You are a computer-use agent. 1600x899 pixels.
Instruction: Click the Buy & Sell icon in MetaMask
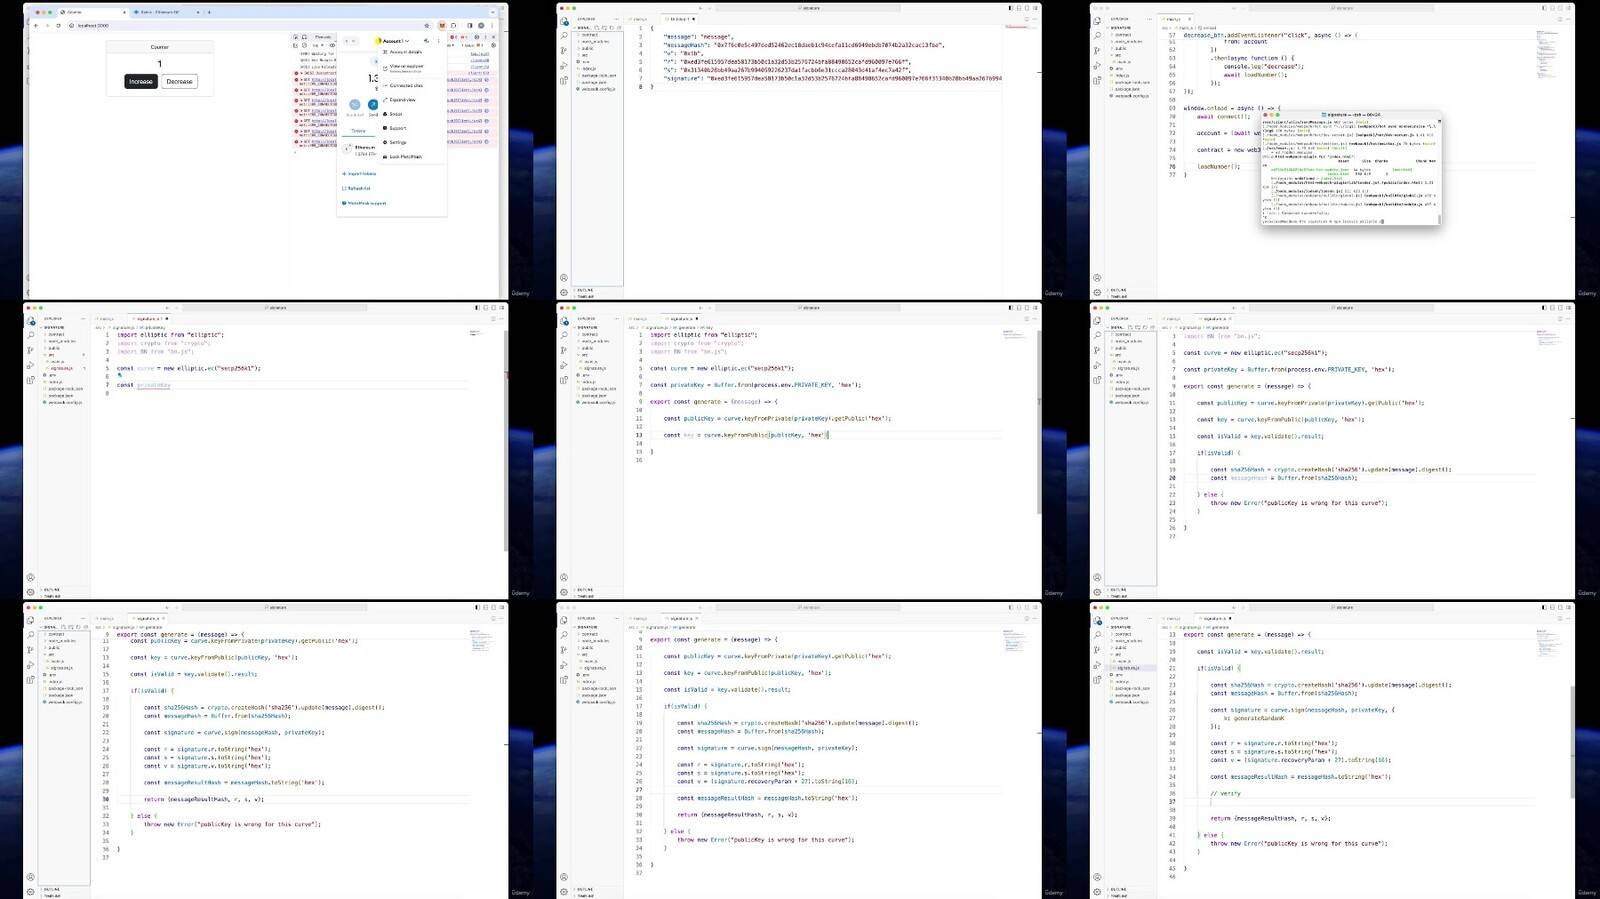pos(355,104)
